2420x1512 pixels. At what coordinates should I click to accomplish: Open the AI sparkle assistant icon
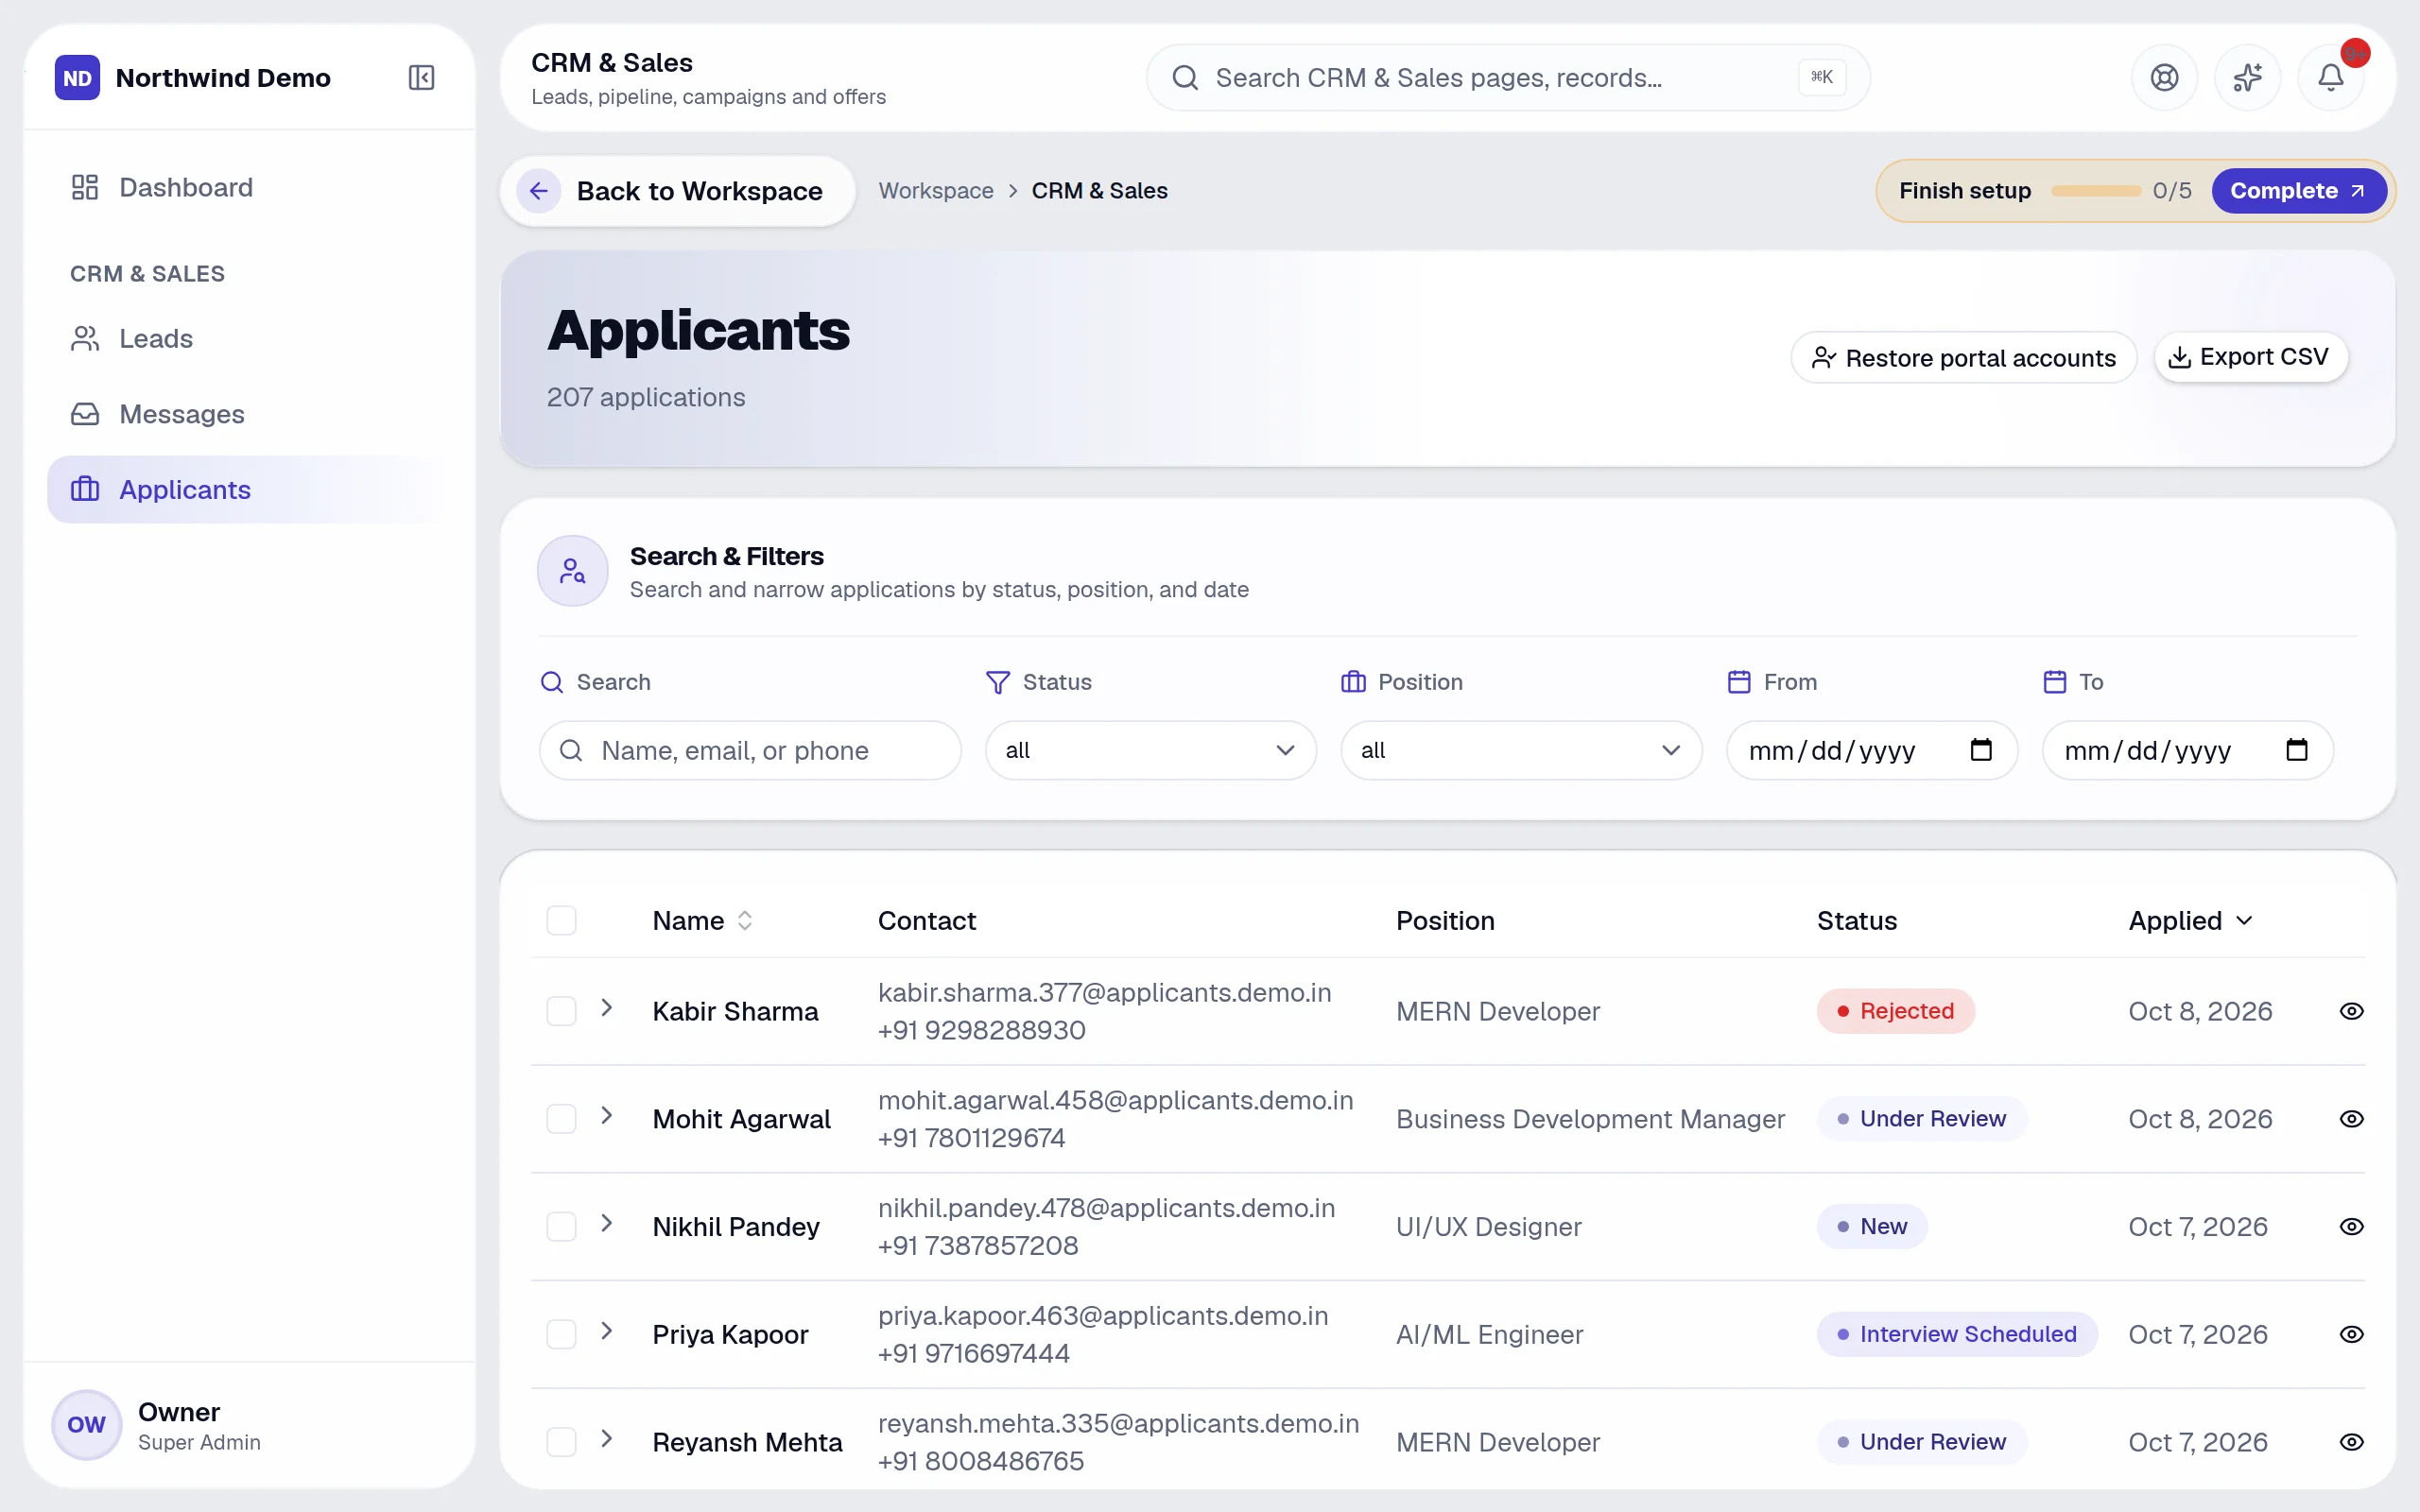(2247, 77)
